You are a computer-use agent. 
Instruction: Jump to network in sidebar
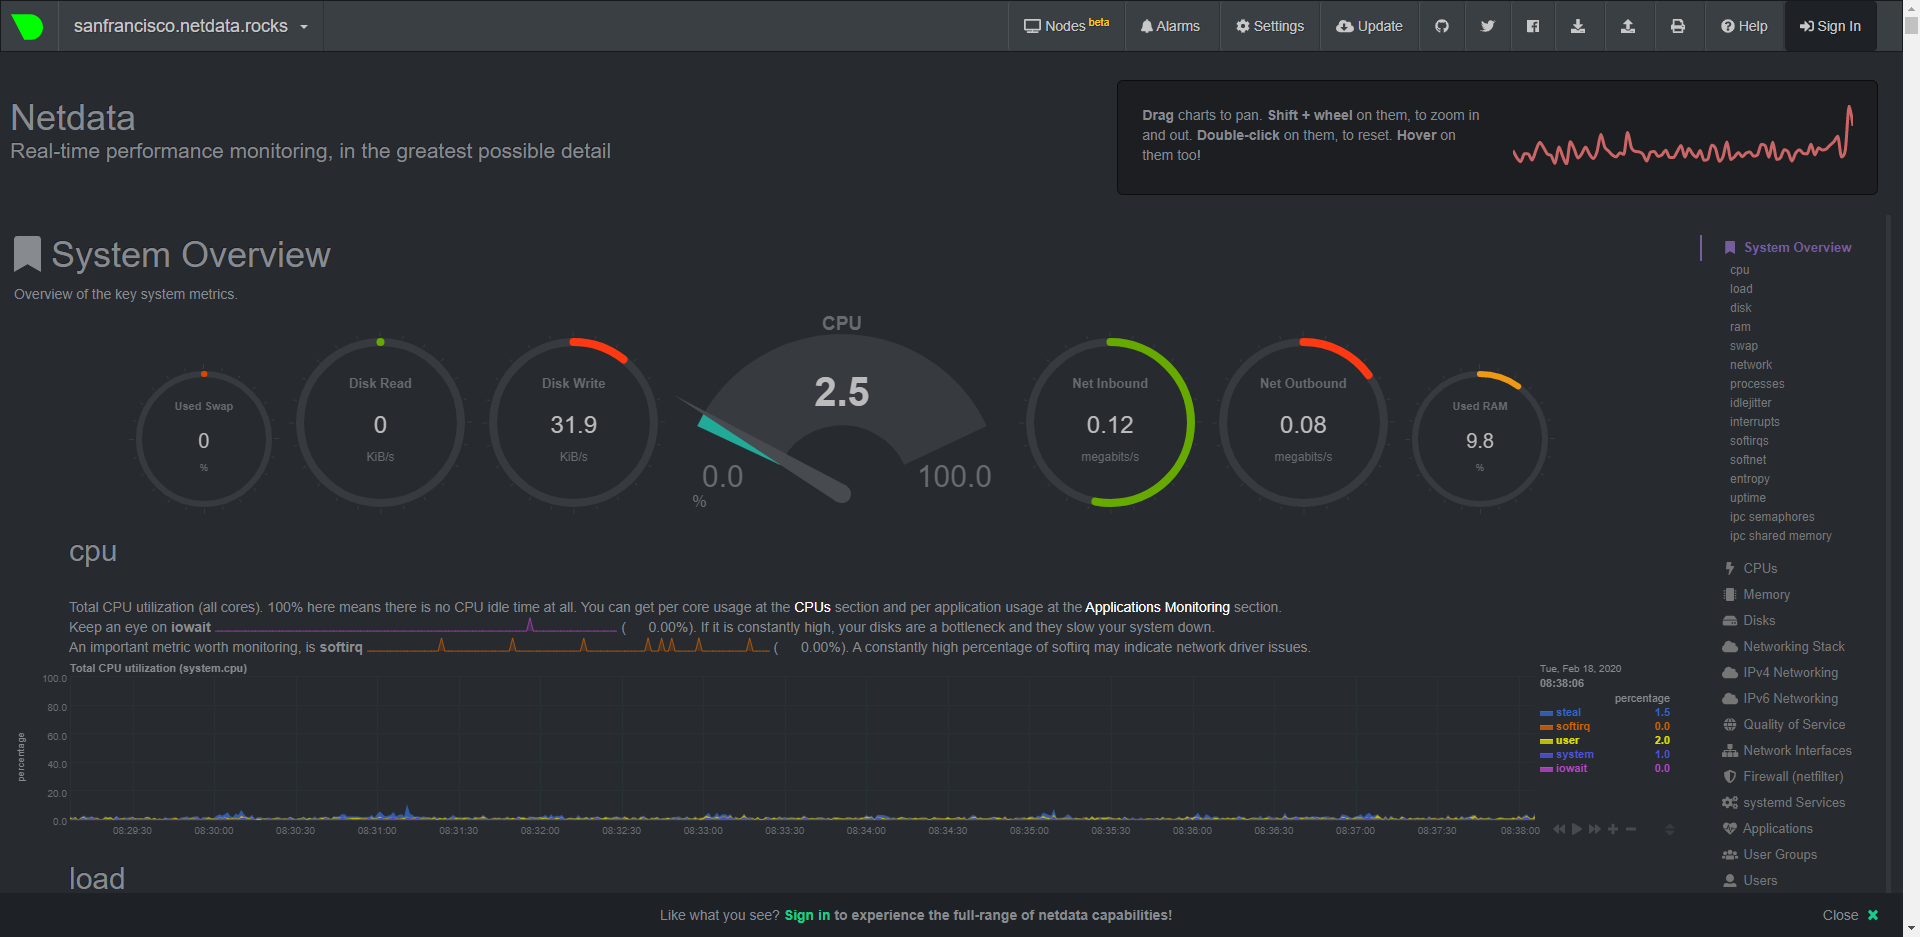(1750, 365)
